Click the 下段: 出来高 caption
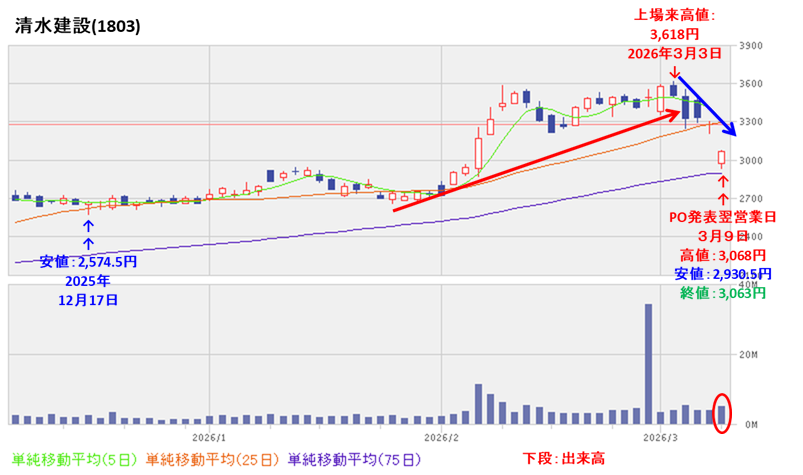The image size is (803, 475). 565,459
